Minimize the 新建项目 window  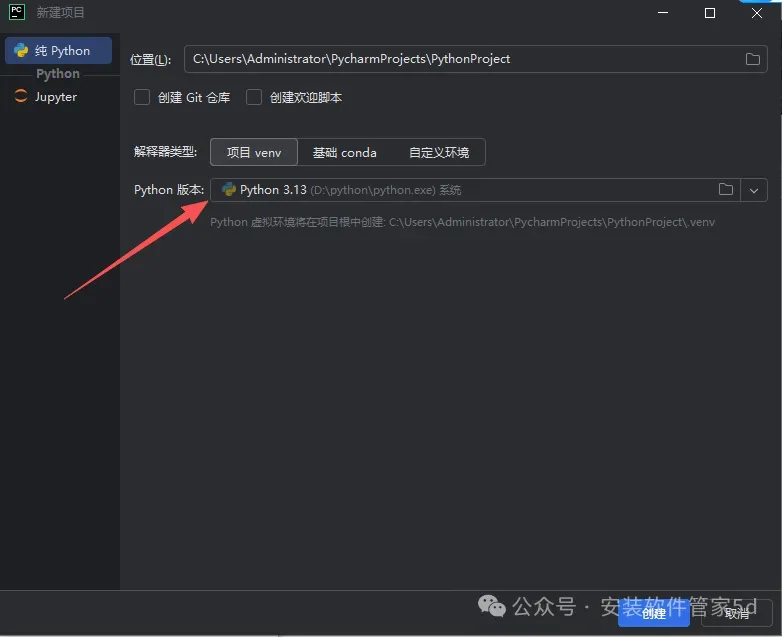pos(663,12)
